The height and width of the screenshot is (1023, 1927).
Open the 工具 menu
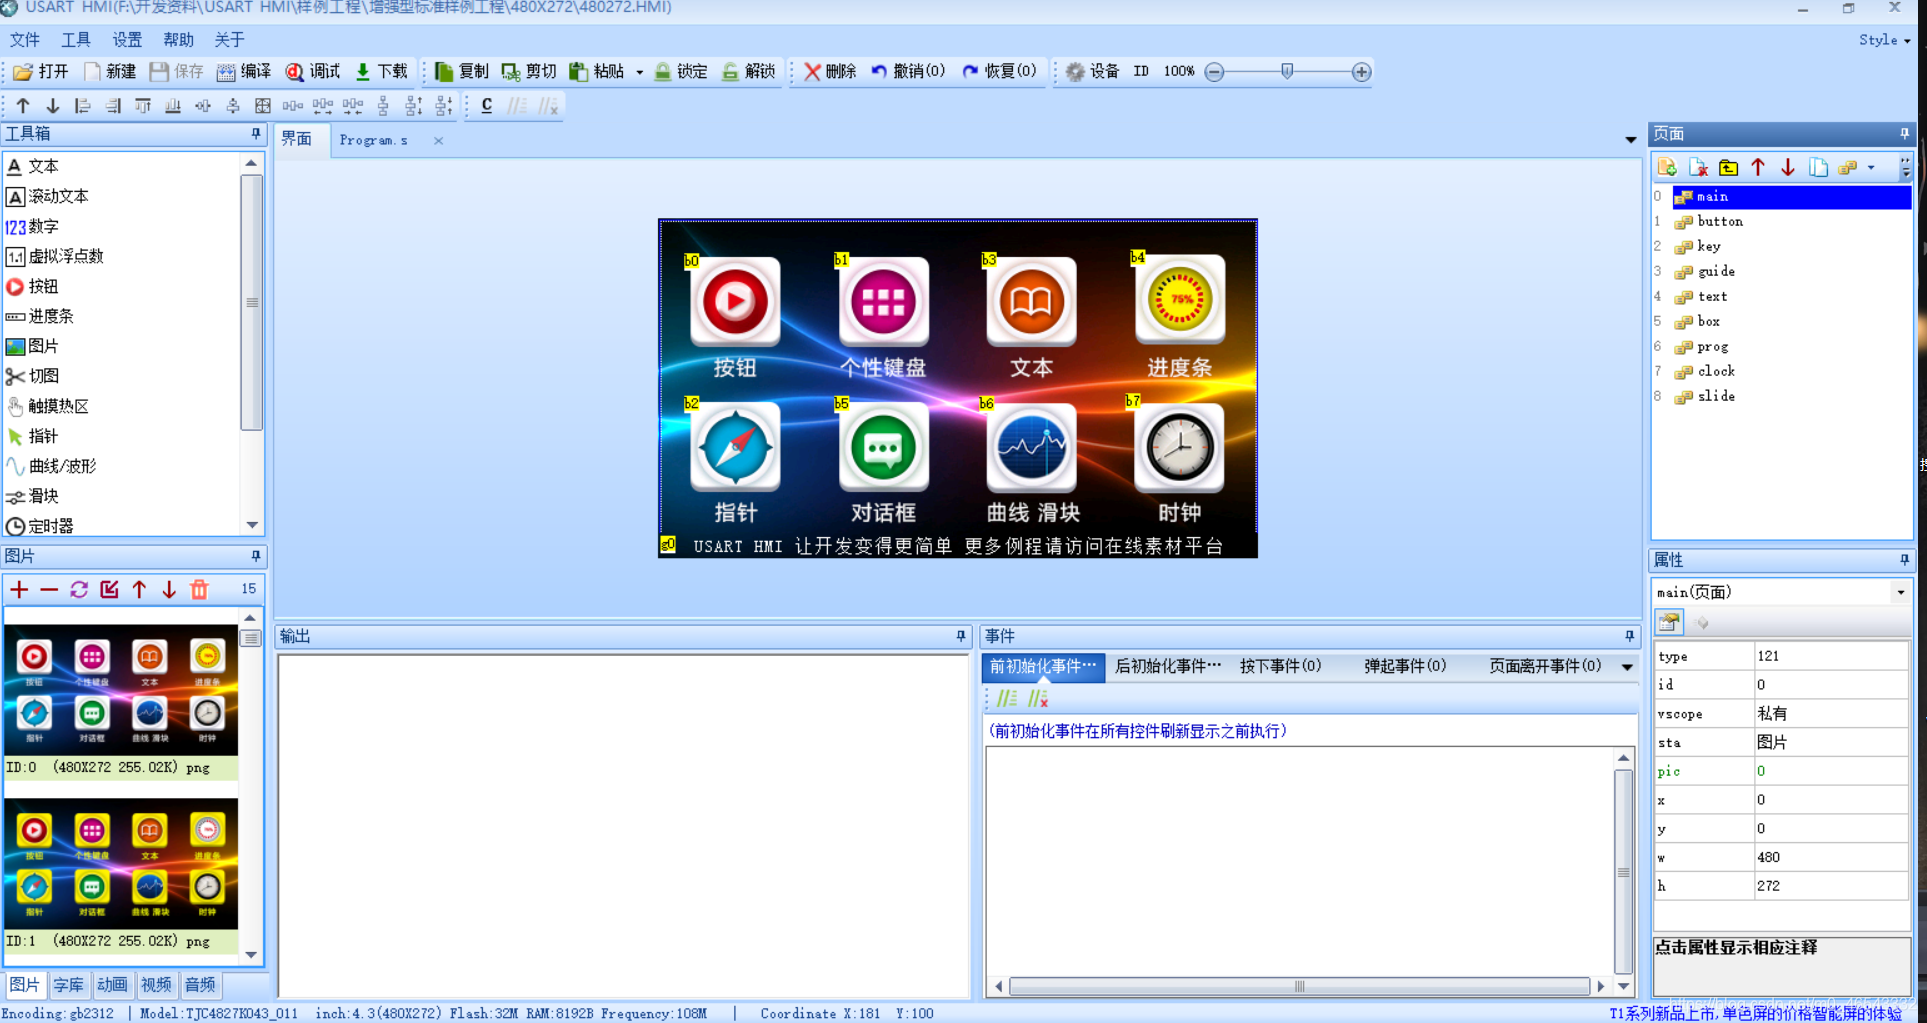(x=76, y=40)
